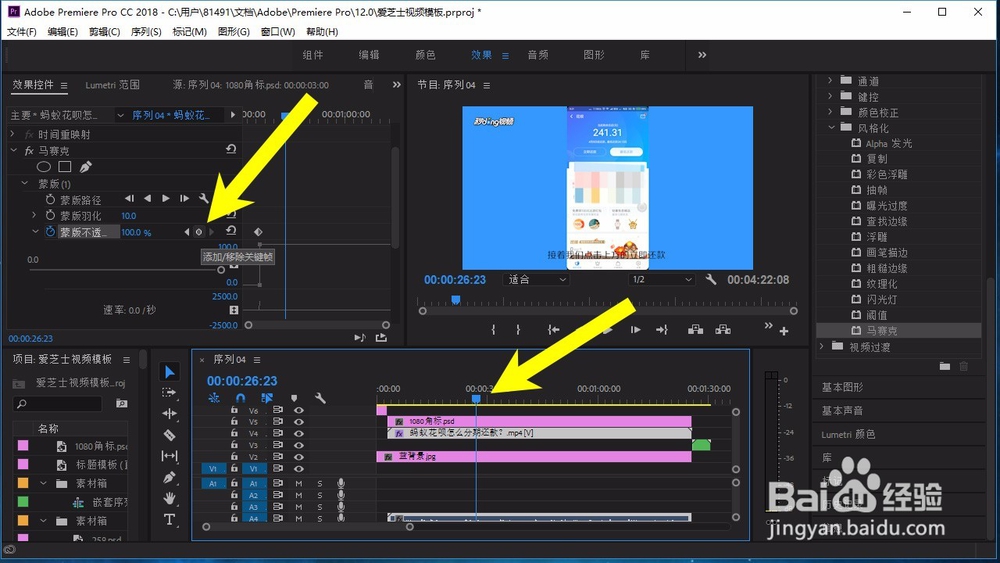This screenshot has width=1000, height=563.
Task: Toggle linked selection in timeline
Action: [x=267, y=398]
